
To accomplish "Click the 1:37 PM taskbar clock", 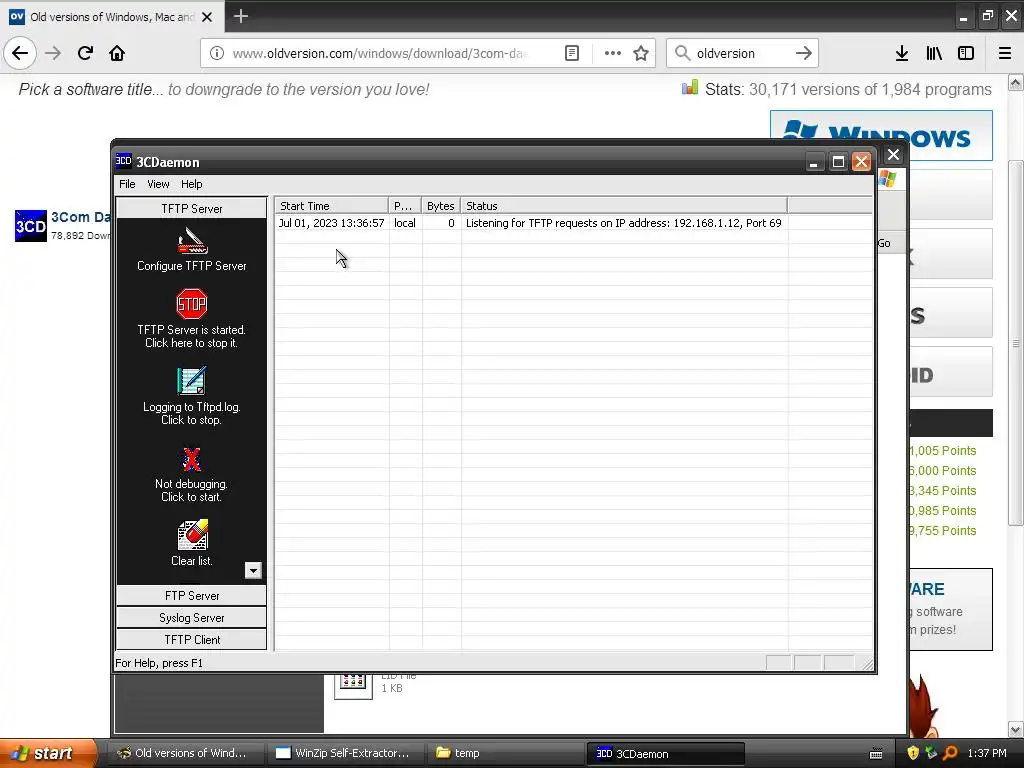I will pos(987,753).
